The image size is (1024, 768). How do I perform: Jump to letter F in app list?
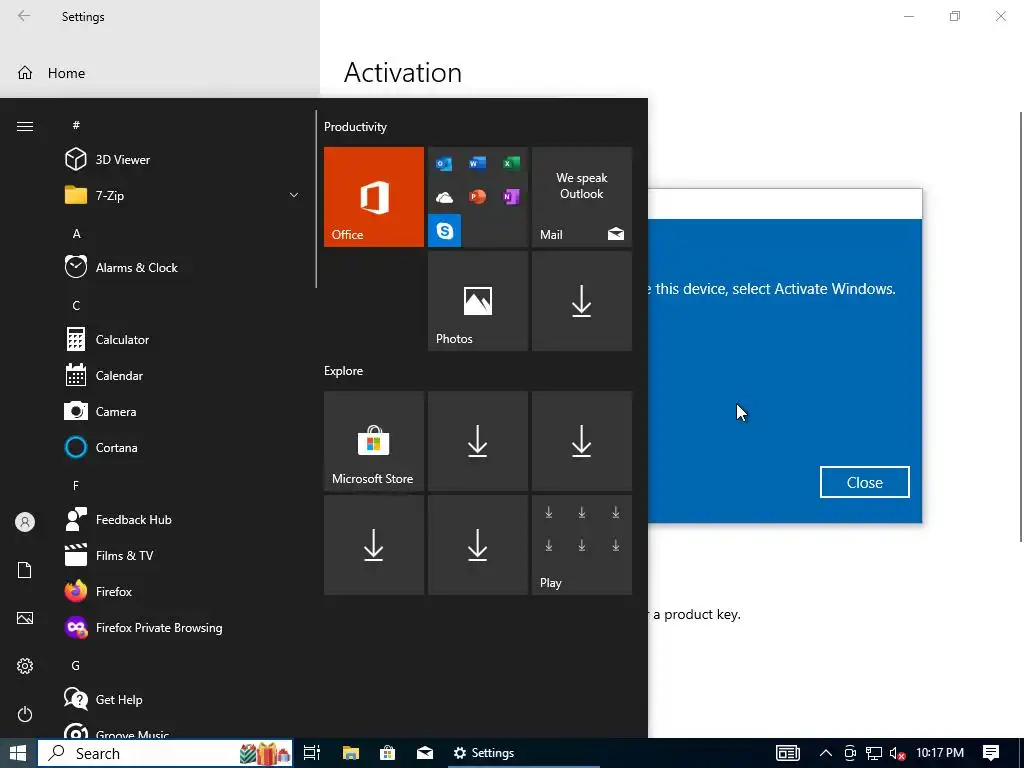(x=76, y=485)
